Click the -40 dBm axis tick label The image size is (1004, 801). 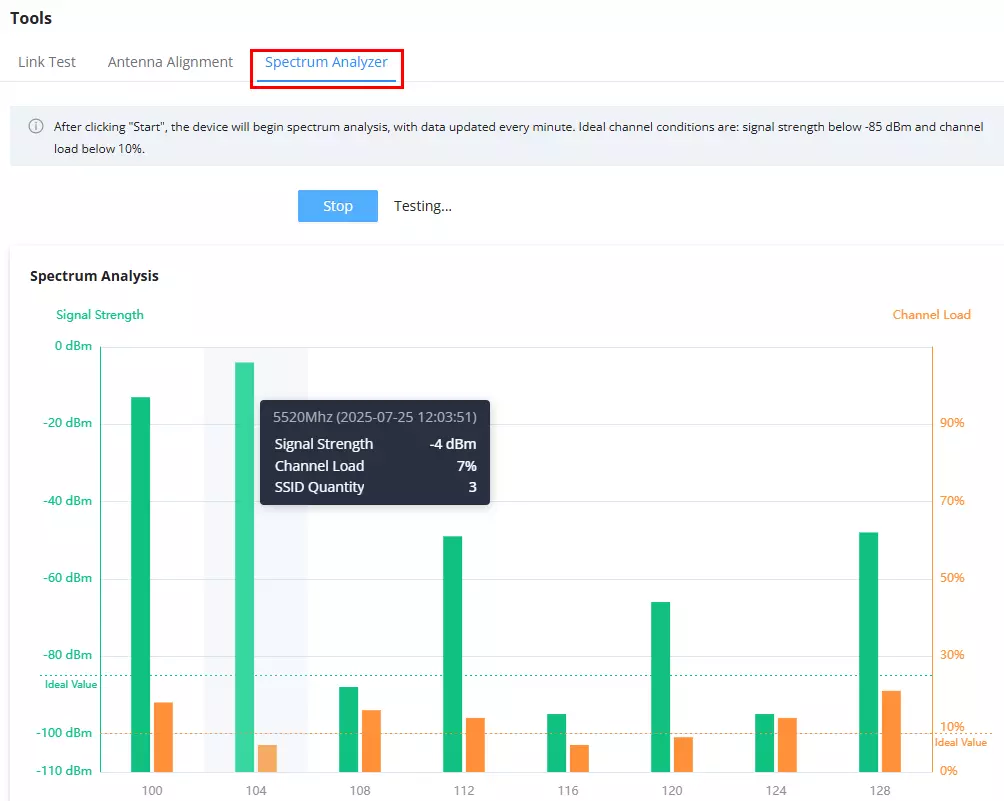[x=67, y=501]
